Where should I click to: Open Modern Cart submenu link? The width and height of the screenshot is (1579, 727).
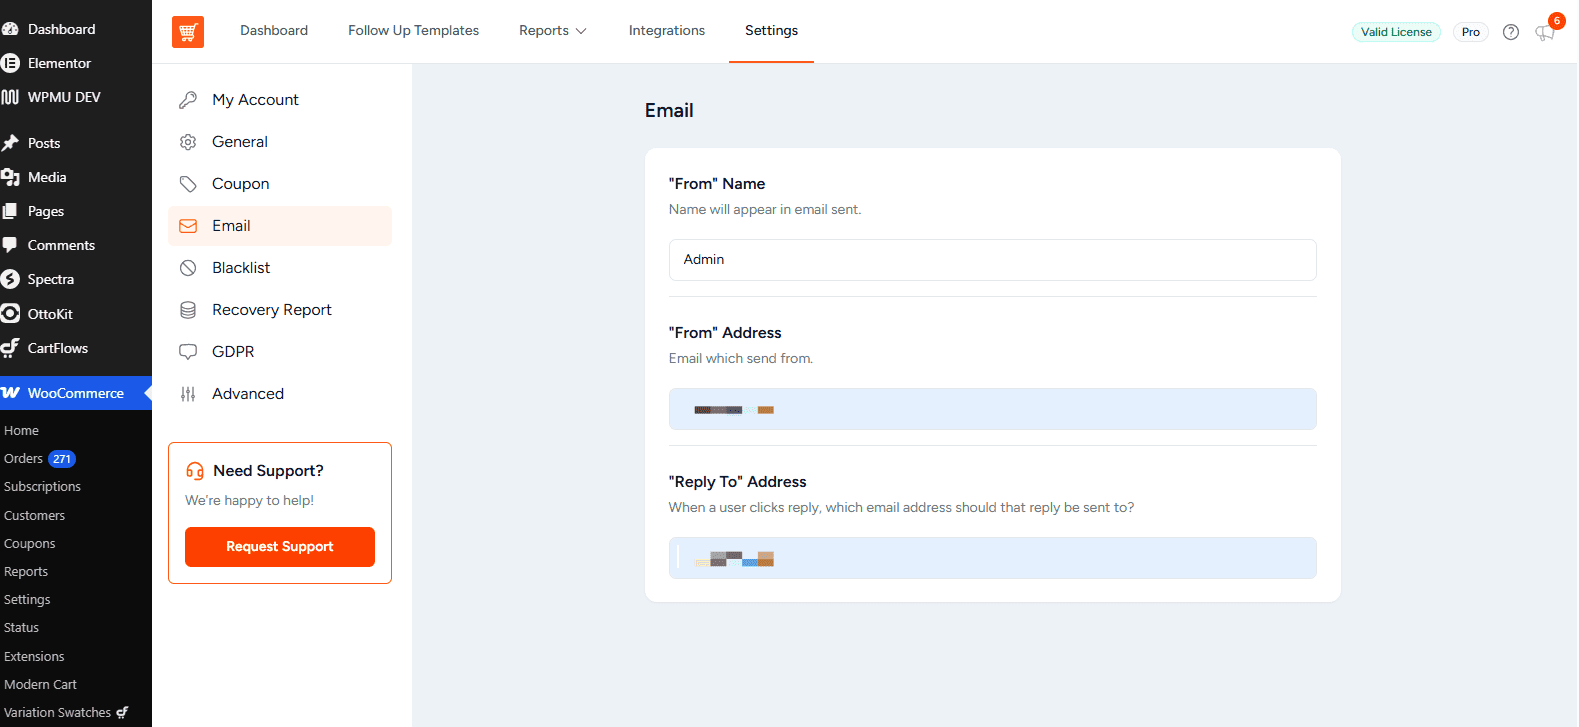40,685
